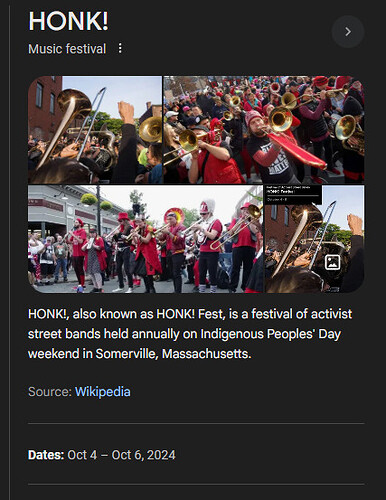The image size is (386, 500).
Task: Click the Source label text
Action: tap(50, 392)
